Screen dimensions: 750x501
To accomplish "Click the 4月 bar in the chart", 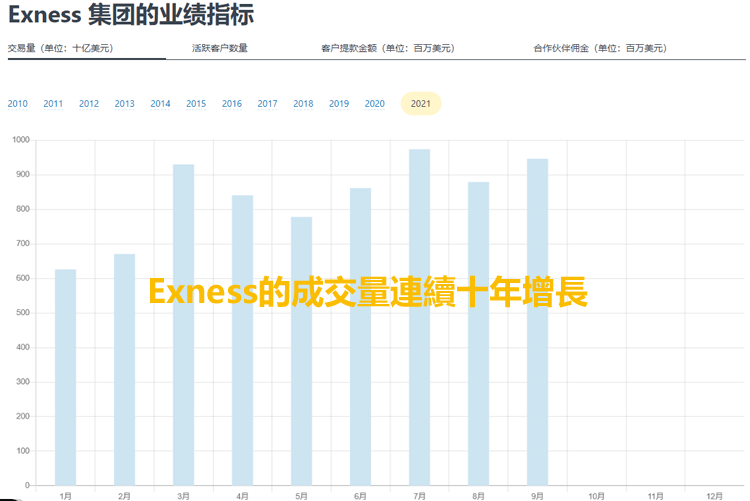I will 243,340.
